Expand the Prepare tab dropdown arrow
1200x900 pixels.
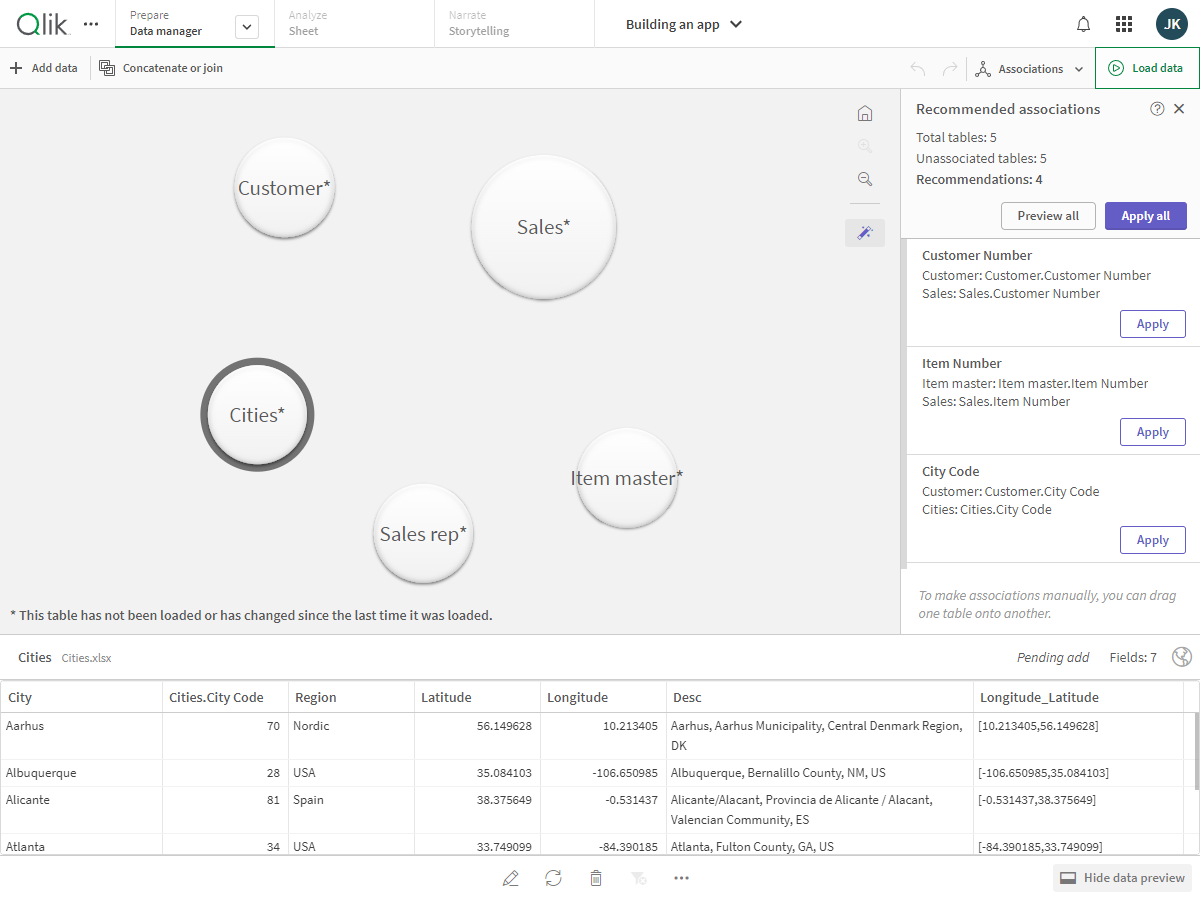pos(247,27)
